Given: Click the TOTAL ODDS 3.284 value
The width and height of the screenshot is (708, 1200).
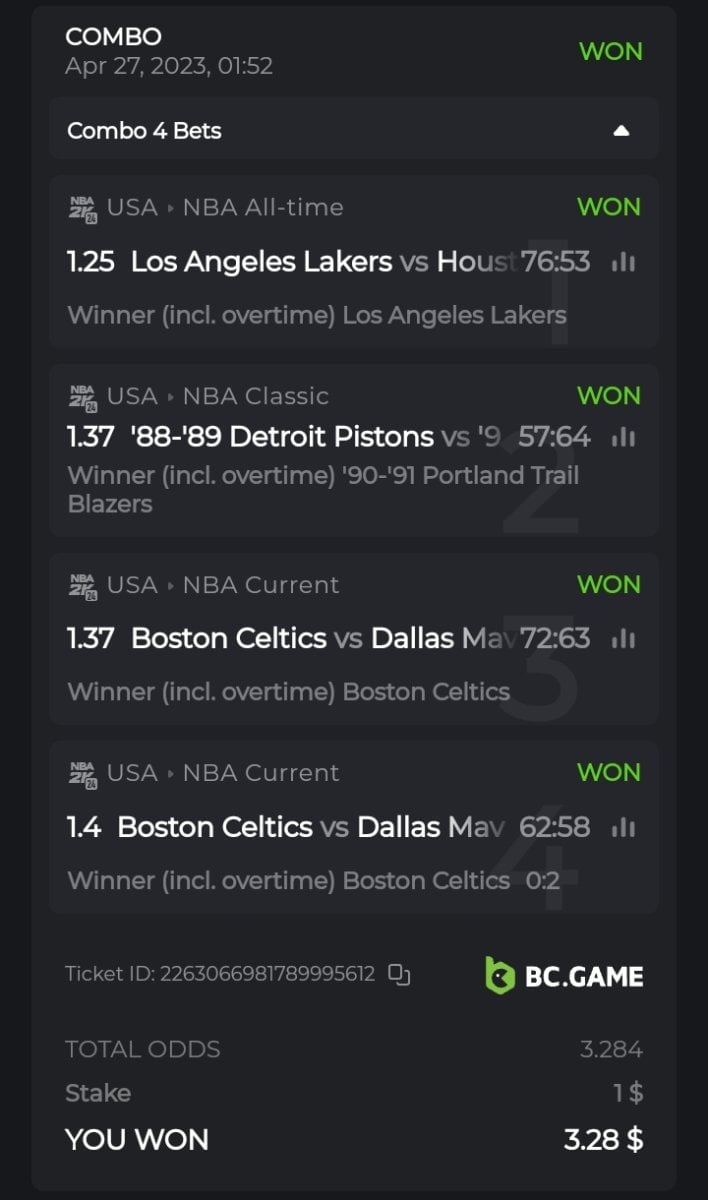Looking at the screenshot, I should [611, 1049].
